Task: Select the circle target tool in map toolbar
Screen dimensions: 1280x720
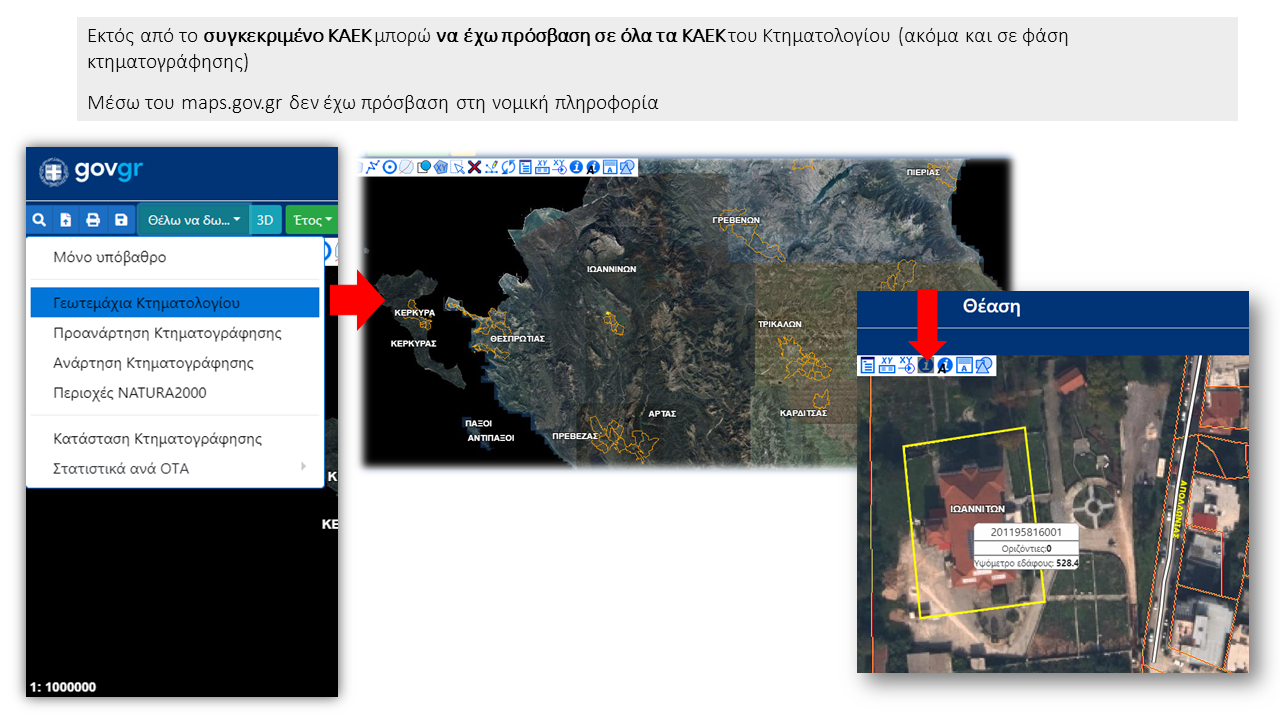Action: [390, 167]
